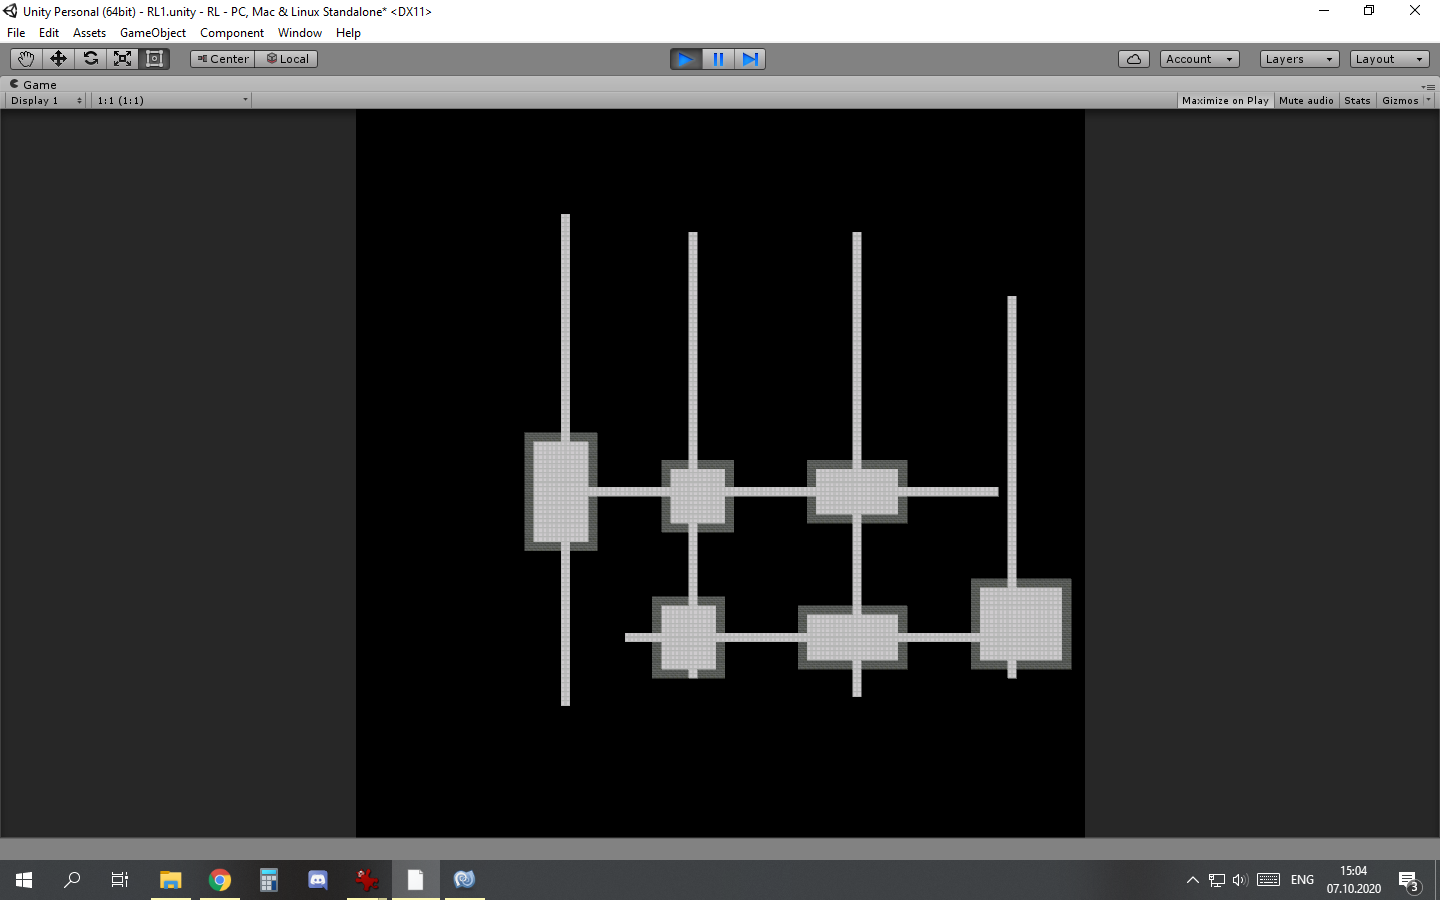Open network settings tray icon
This screenshot has height=900, width=1440.
click(1216, 880)
